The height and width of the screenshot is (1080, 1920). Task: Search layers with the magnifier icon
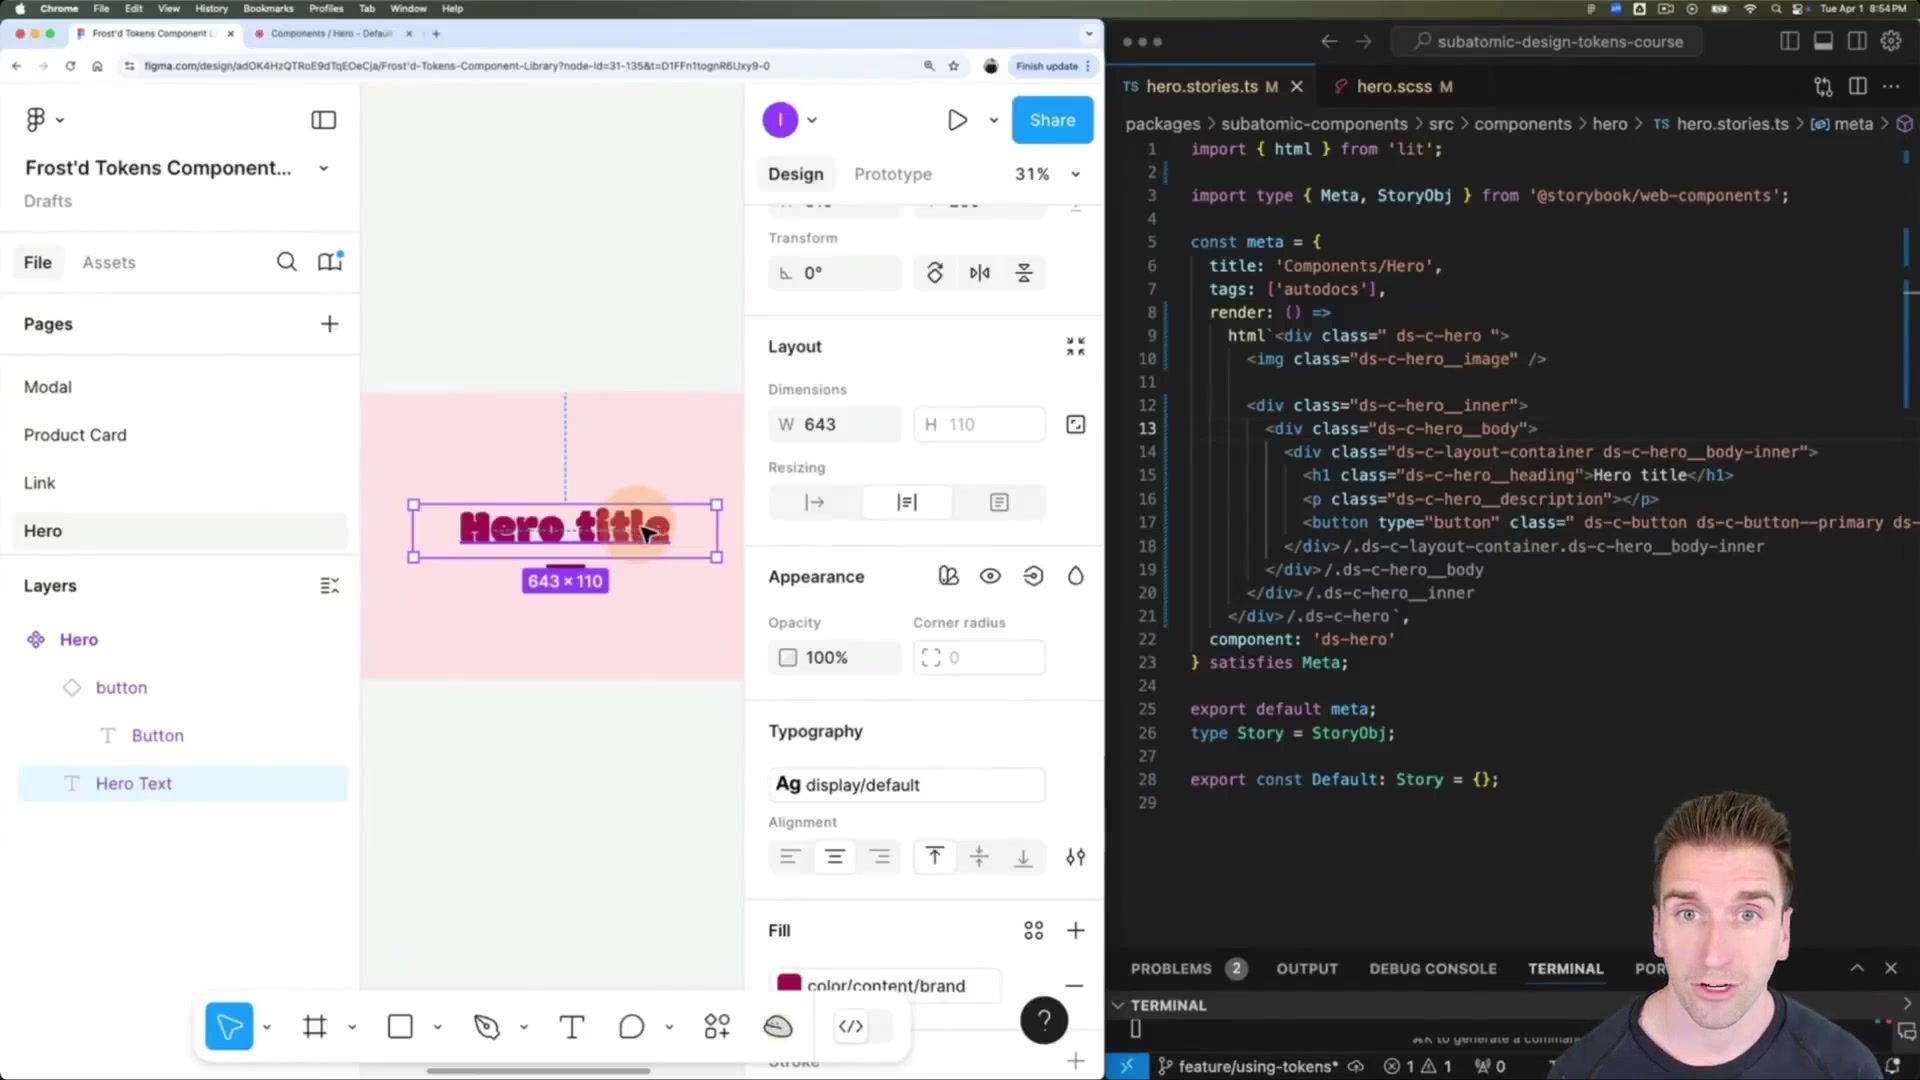286,262
